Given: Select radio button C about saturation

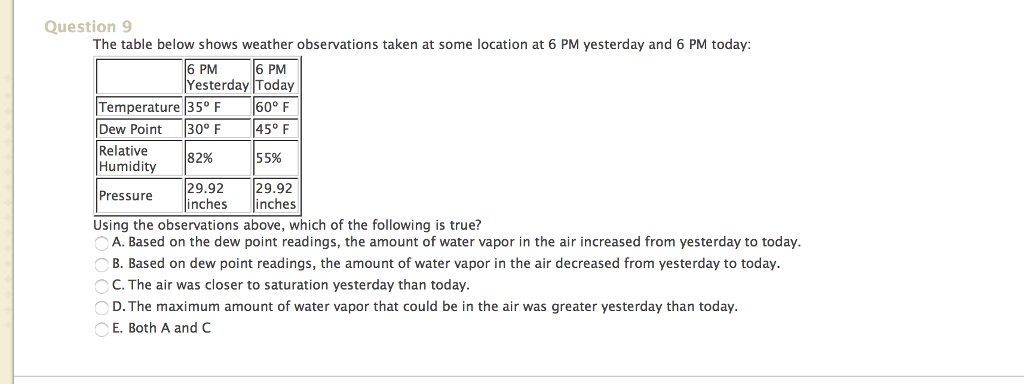Looking at the screenshot, I should coord(101,287).
